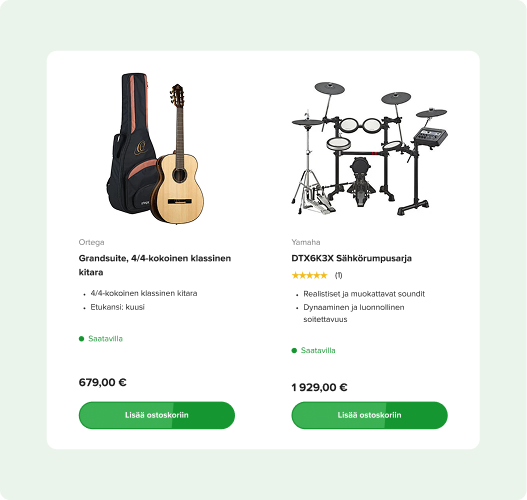
Task: Click the five-star rating icons
Action: (x=309, y=276)
